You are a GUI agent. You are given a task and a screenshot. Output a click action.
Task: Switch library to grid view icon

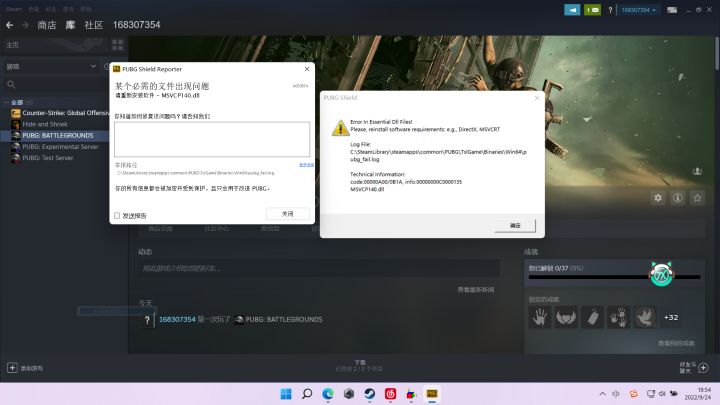pos(118,45)
